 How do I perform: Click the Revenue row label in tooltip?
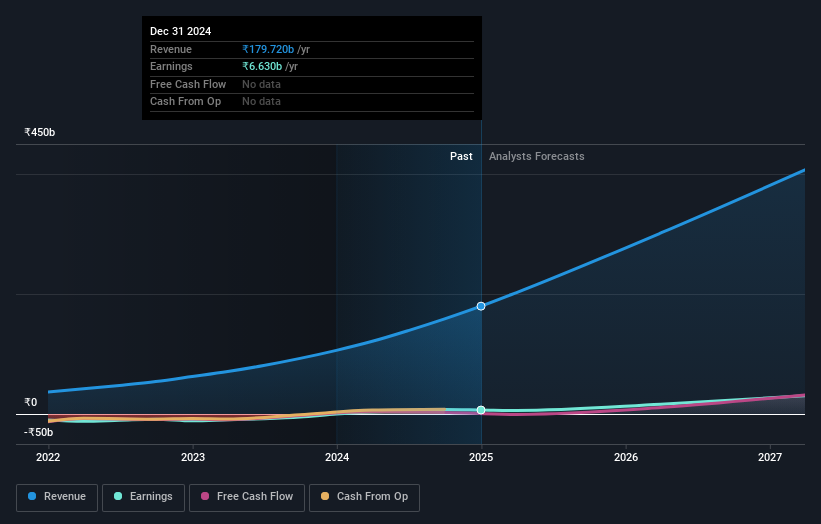coord(171,49)
